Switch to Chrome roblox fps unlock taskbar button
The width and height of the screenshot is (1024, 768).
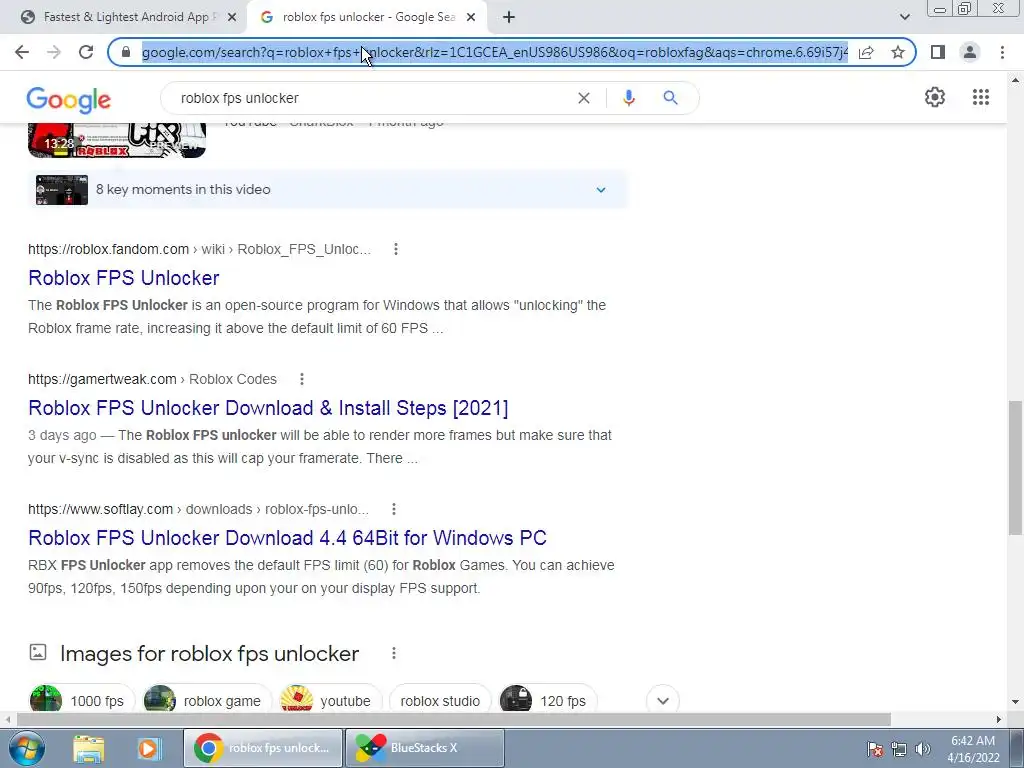coord(263,748)
